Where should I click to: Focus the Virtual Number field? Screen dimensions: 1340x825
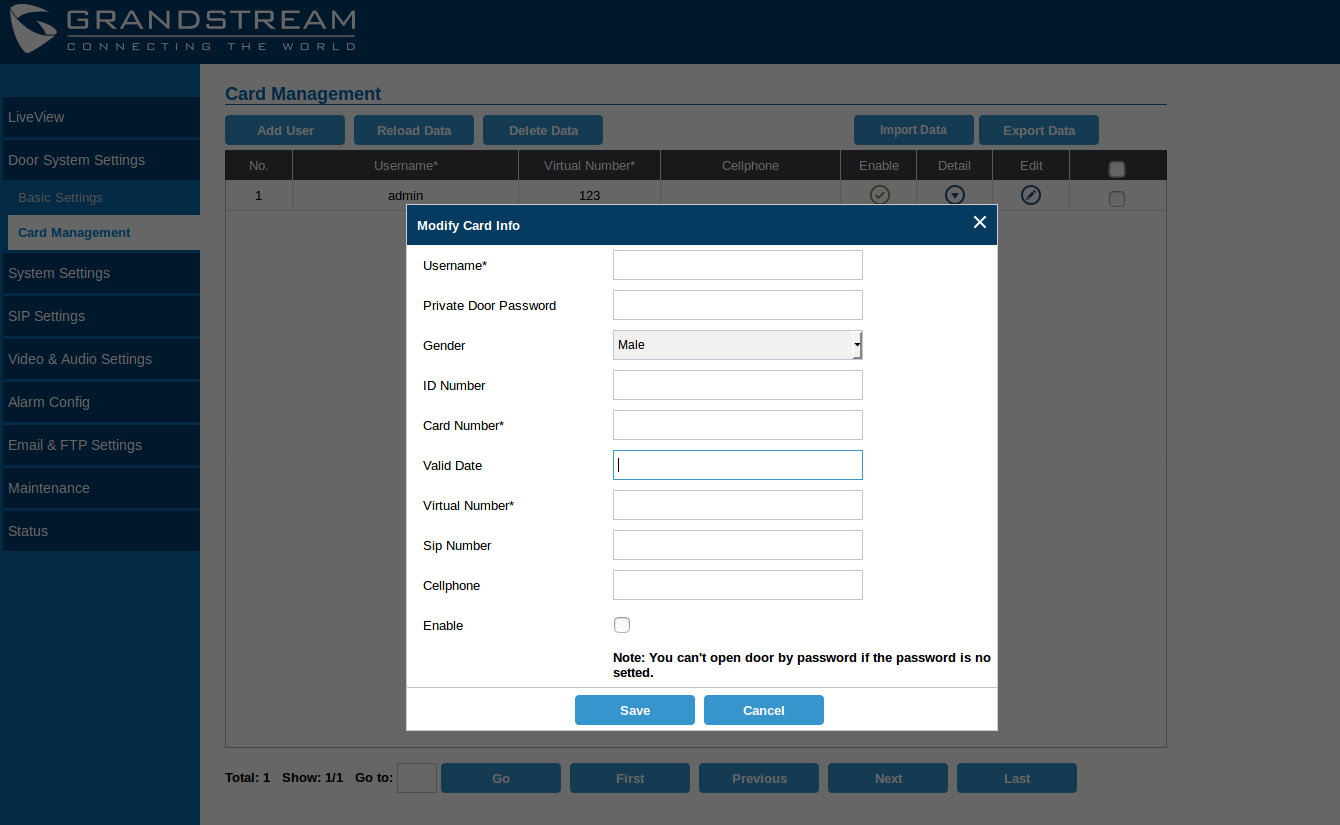(x=738, y=505)
